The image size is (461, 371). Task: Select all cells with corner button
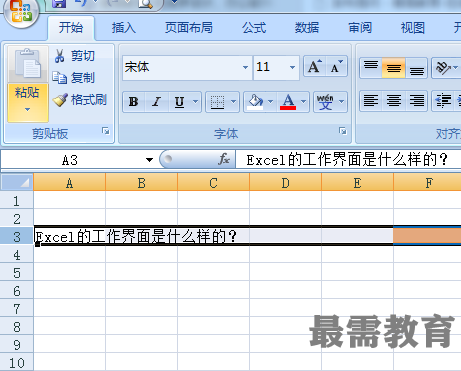click(17, 182)
